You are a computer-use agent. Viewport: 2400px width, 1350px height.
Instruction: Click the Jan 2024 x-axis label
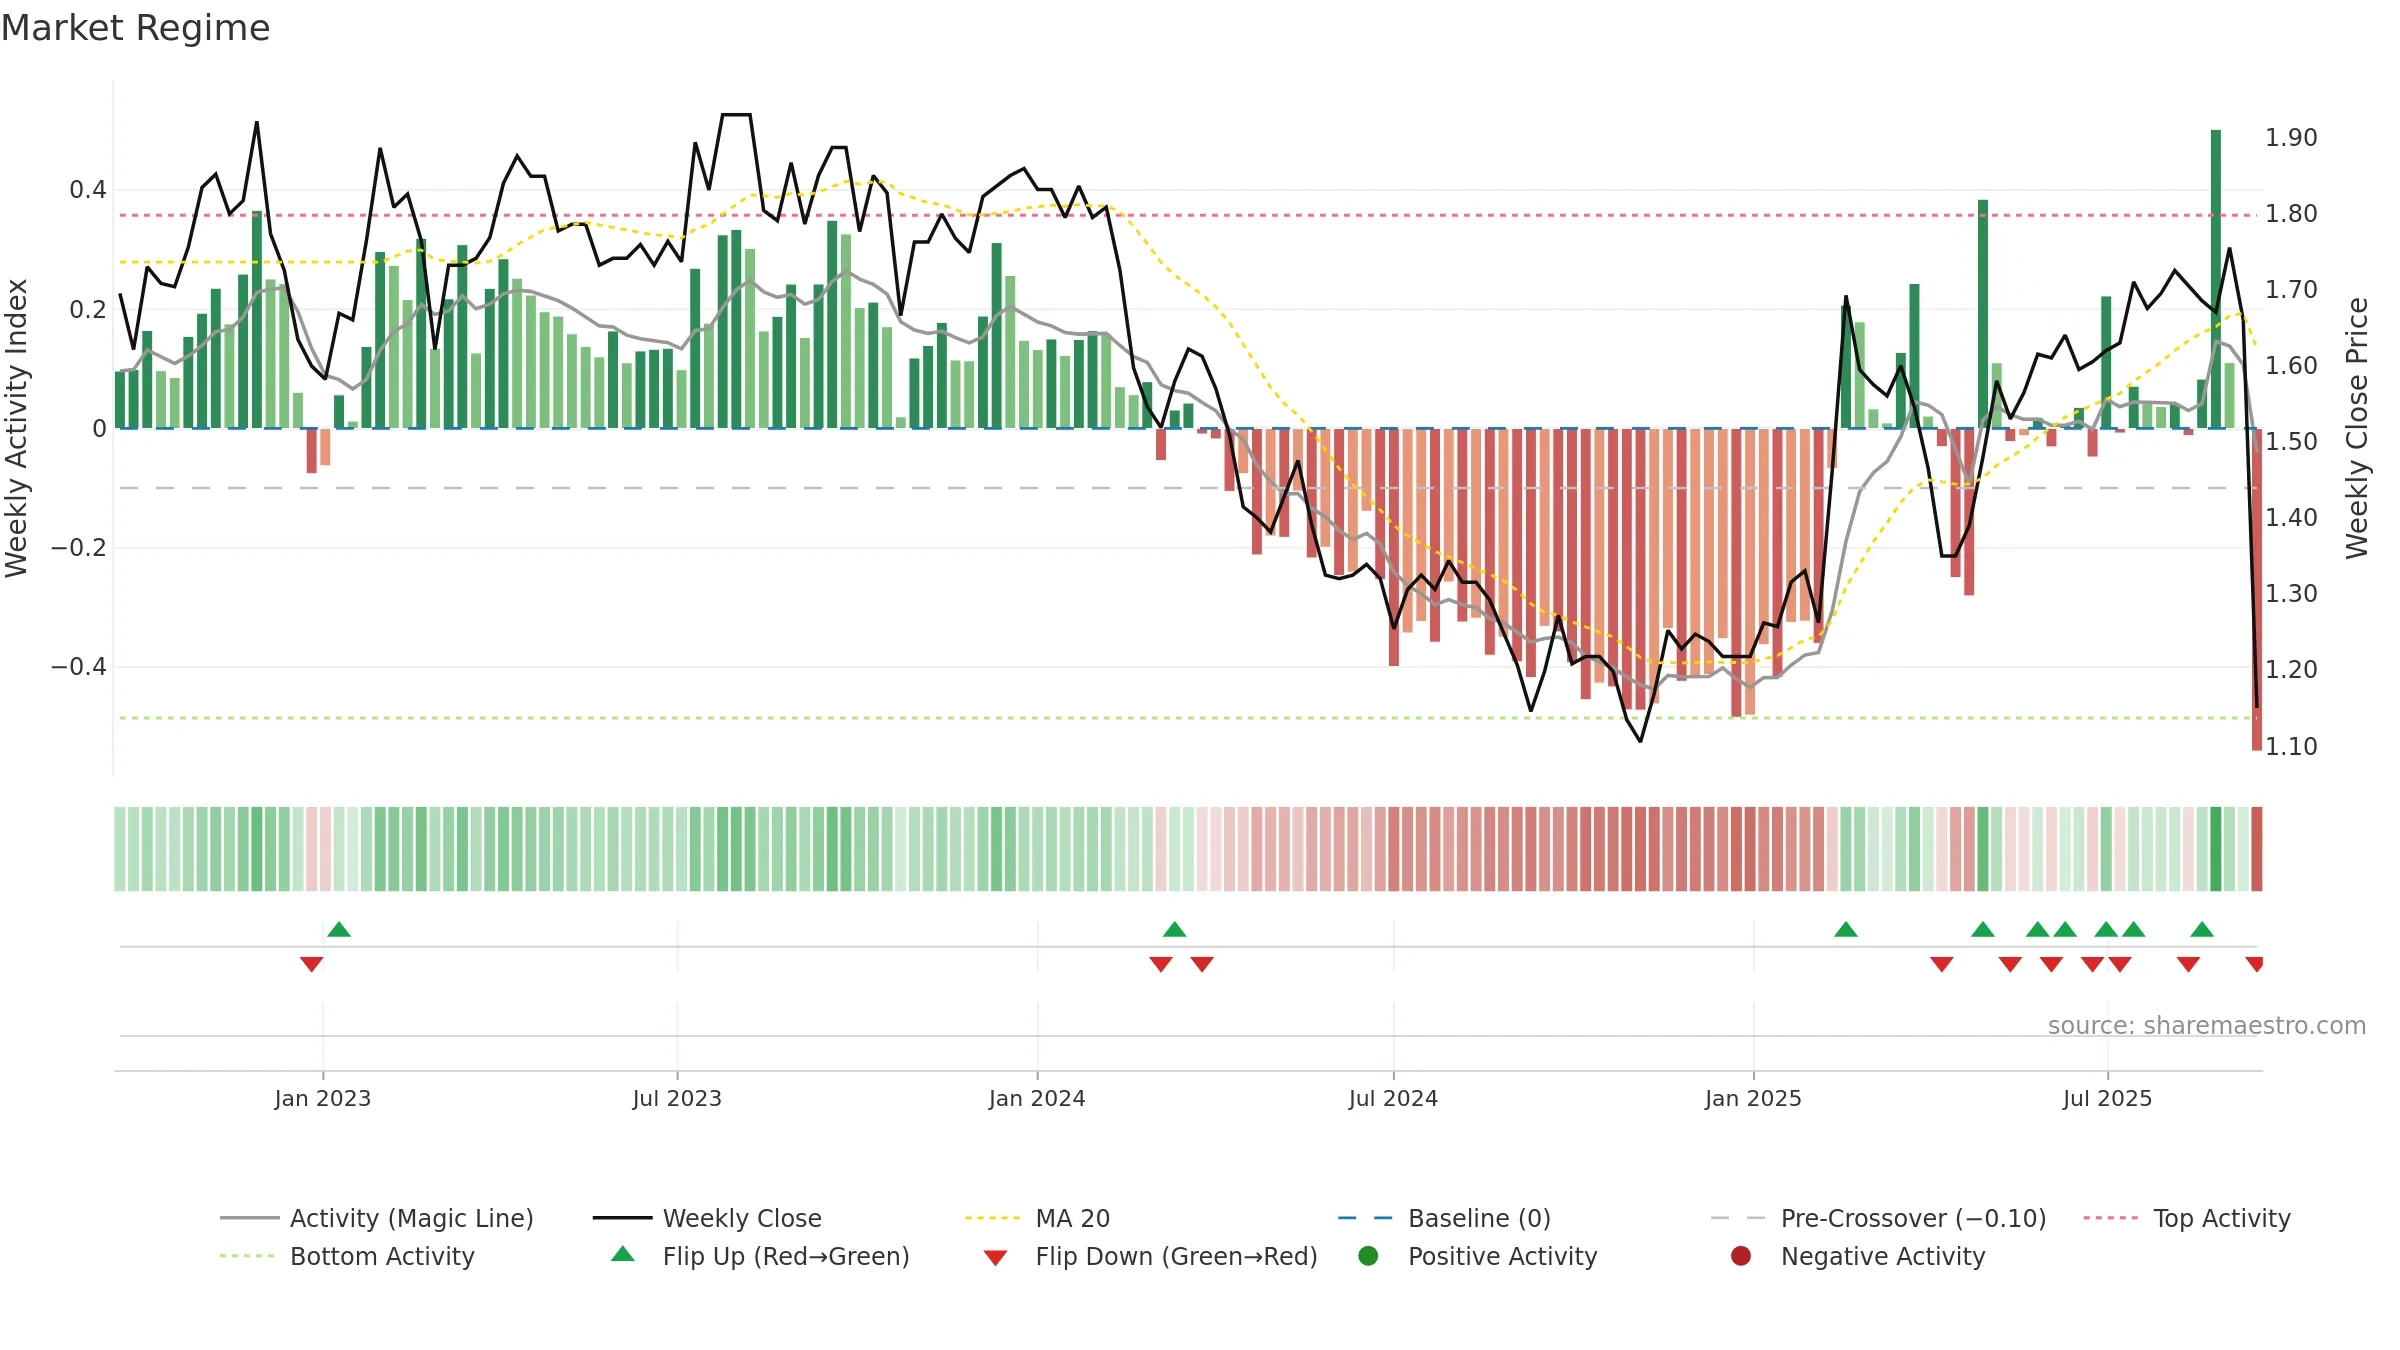click(x=1037, y=1098)
